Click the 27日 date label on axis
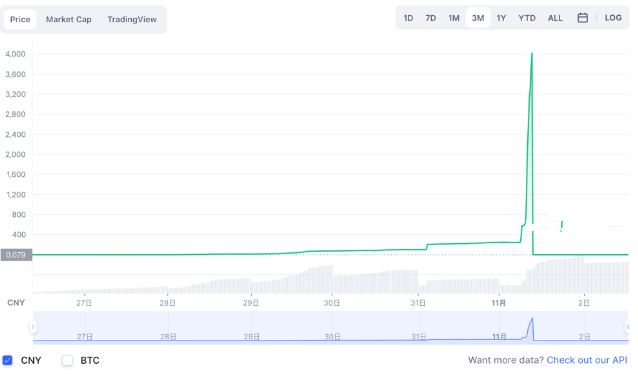The image size is (638, 374). tap(84, 303)
